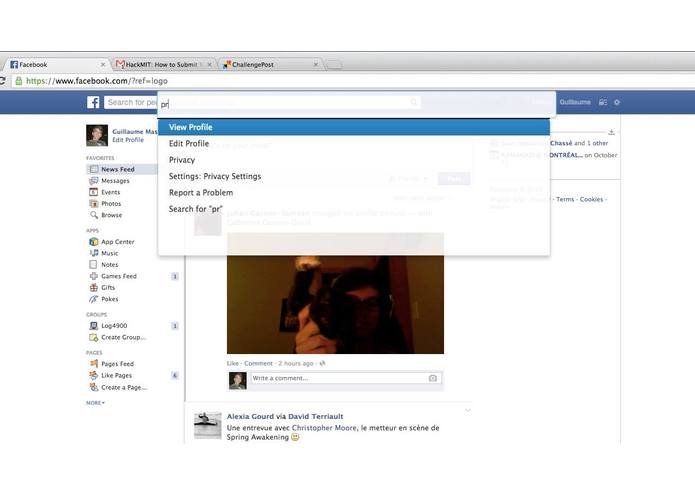
Task: Click Alexia Gourd post avatar thumbnail
Action: [x=207, y=425]
